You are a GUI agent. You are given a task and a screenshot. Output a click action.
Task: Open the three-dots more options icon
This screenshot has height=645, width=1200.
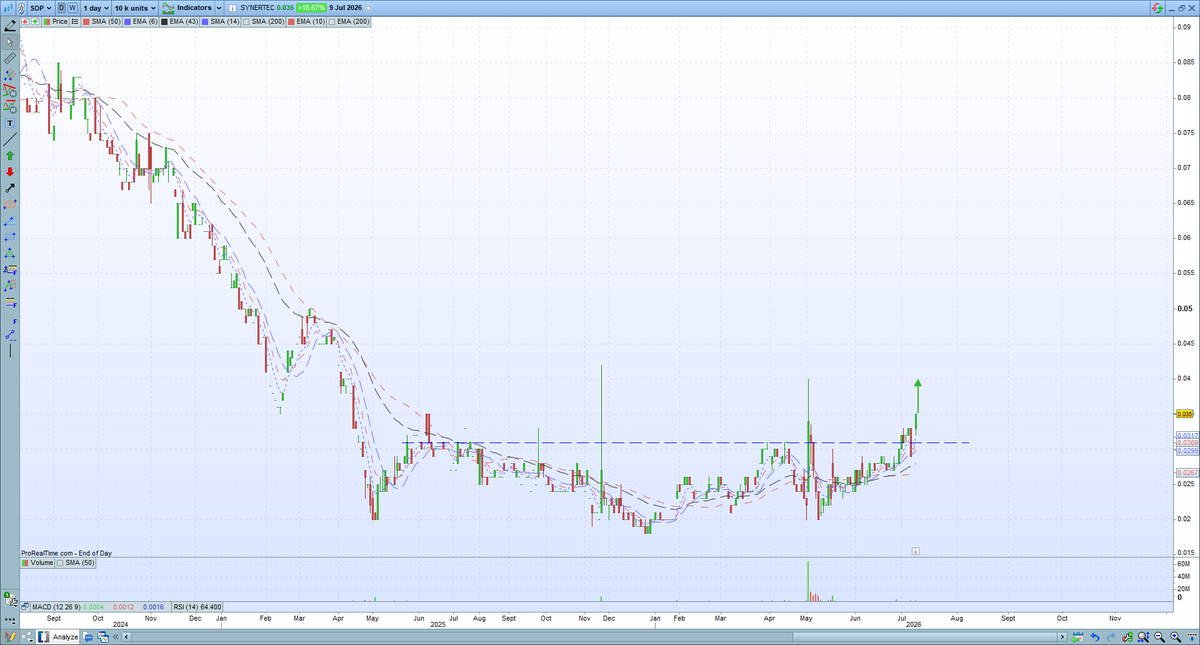10,620
